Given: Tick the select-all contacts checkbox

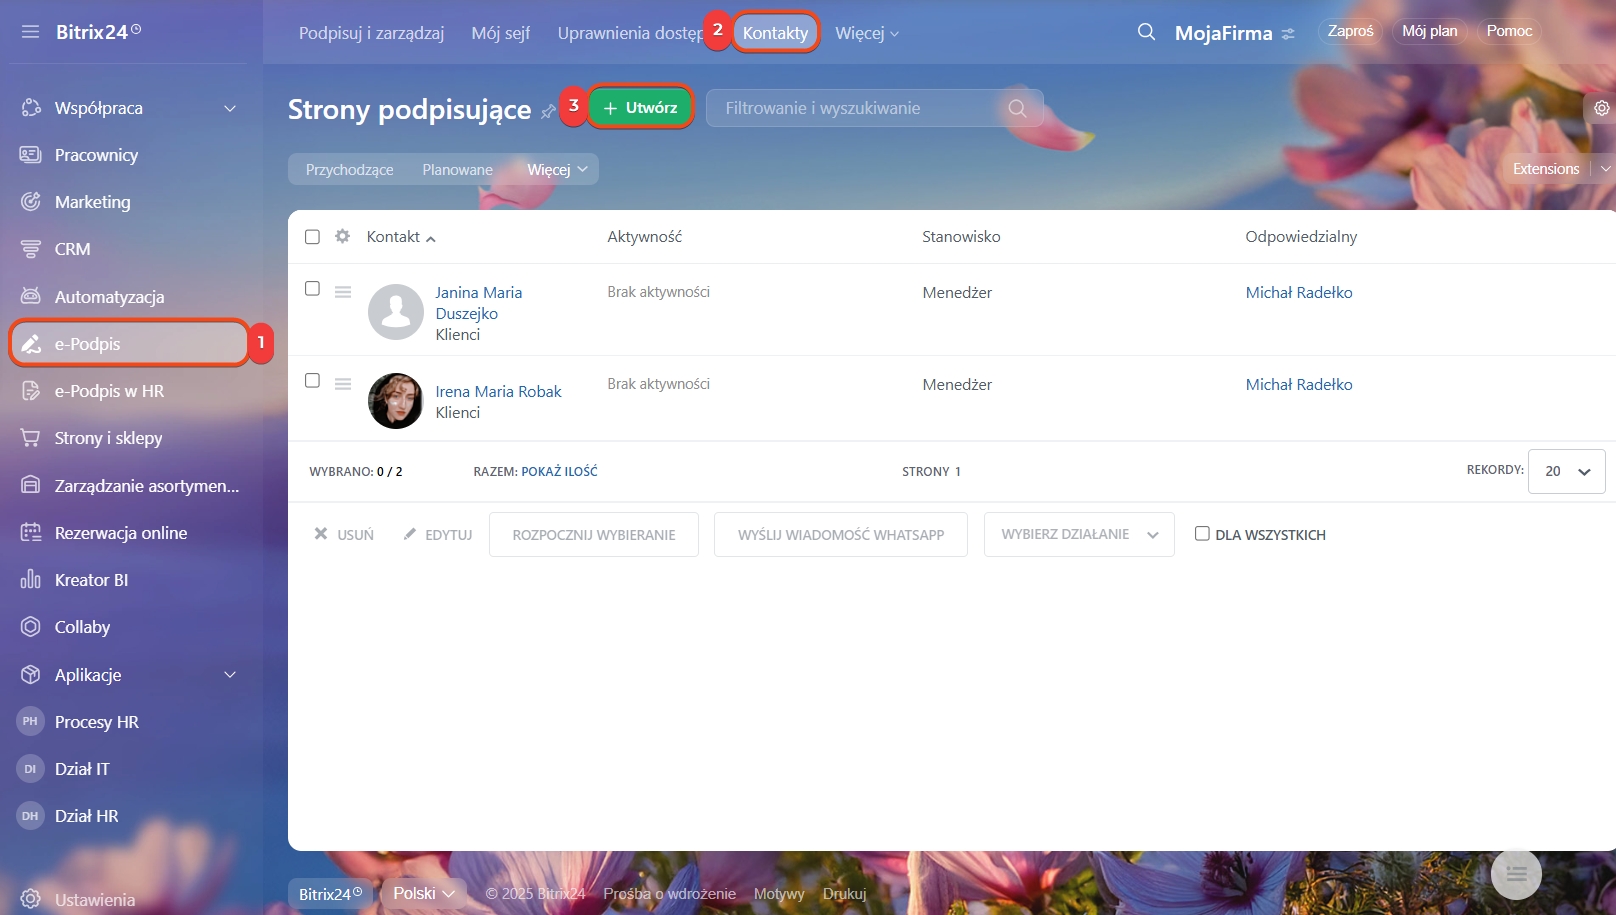Looking at the screenshot, I should pyautogui.click(x=312, y=237).
